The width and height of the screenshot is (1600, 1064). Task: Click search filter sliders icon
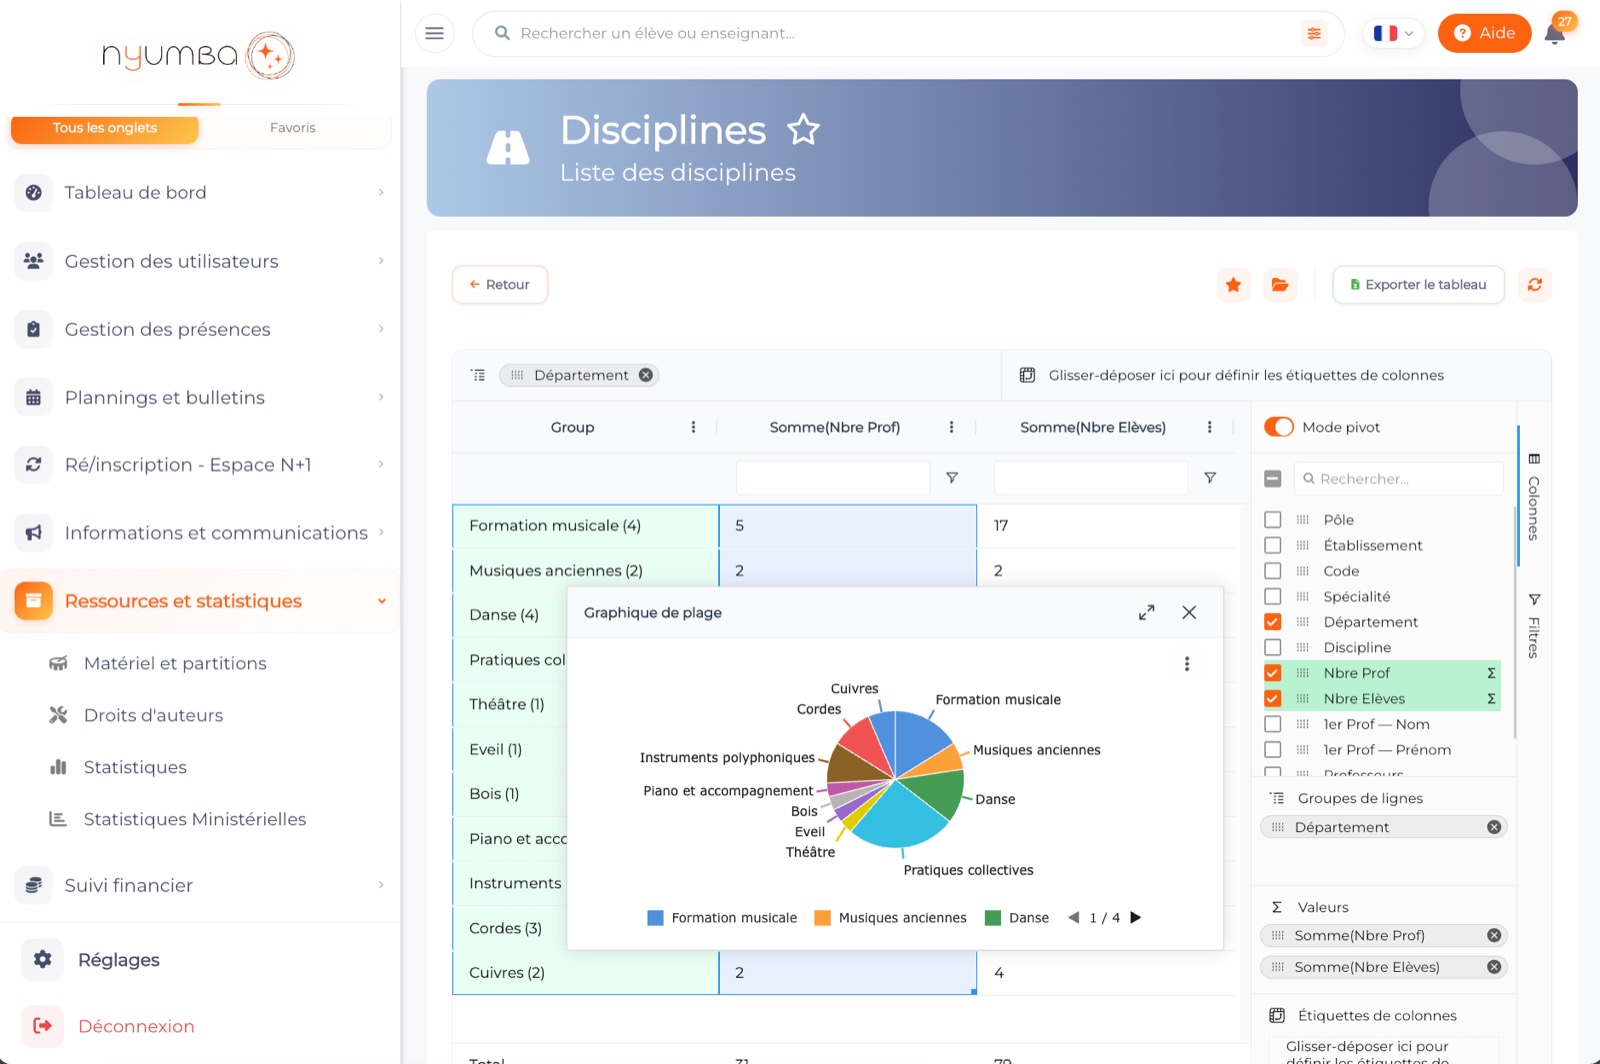[x=1314, y=33]
